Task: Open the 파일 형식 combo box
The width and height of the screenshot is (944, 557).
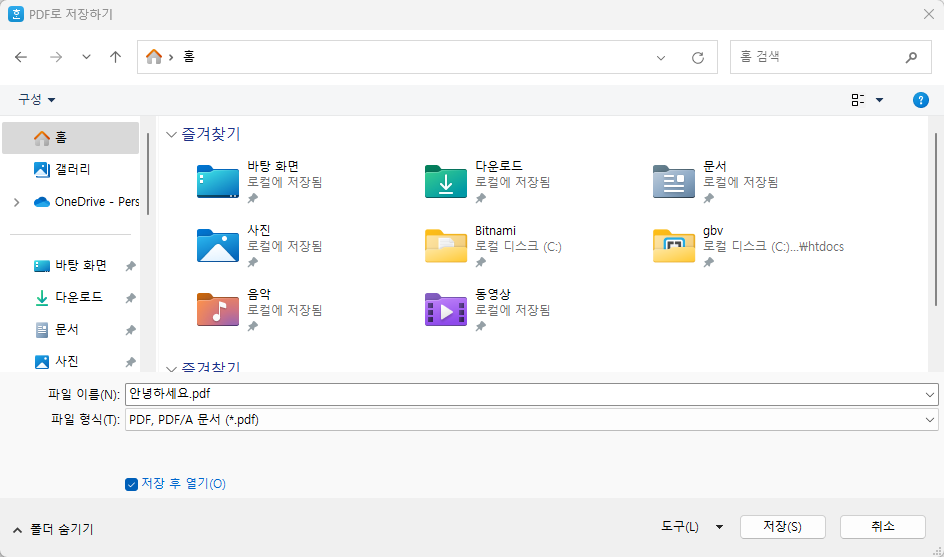Action: coord(532,420)
